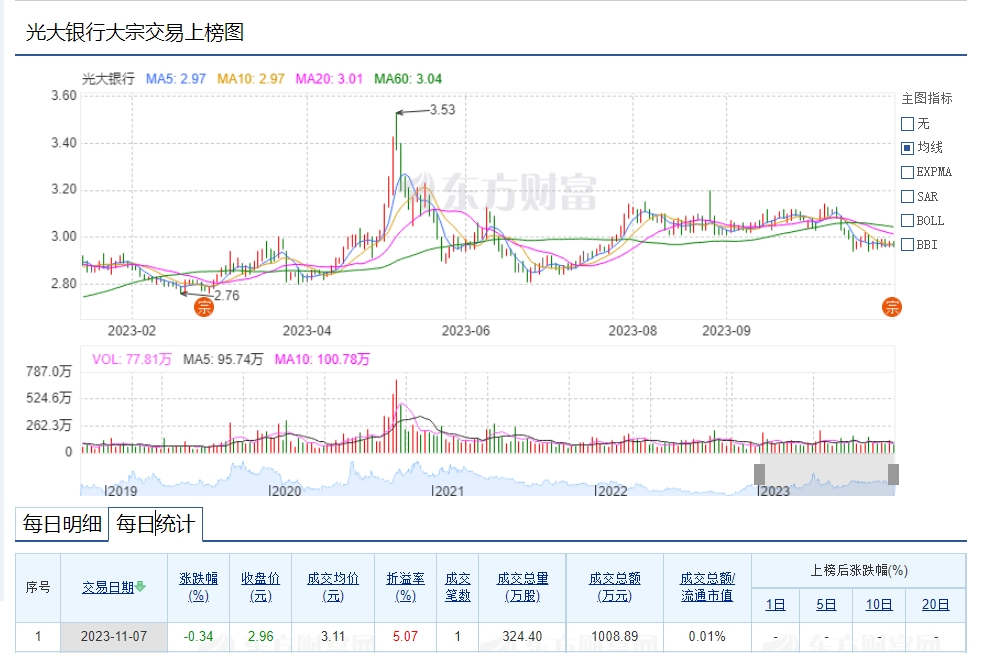Screen dimensions: 986x653
Task: Switch to the 每日明细 tab
Action: click(62, 524)
